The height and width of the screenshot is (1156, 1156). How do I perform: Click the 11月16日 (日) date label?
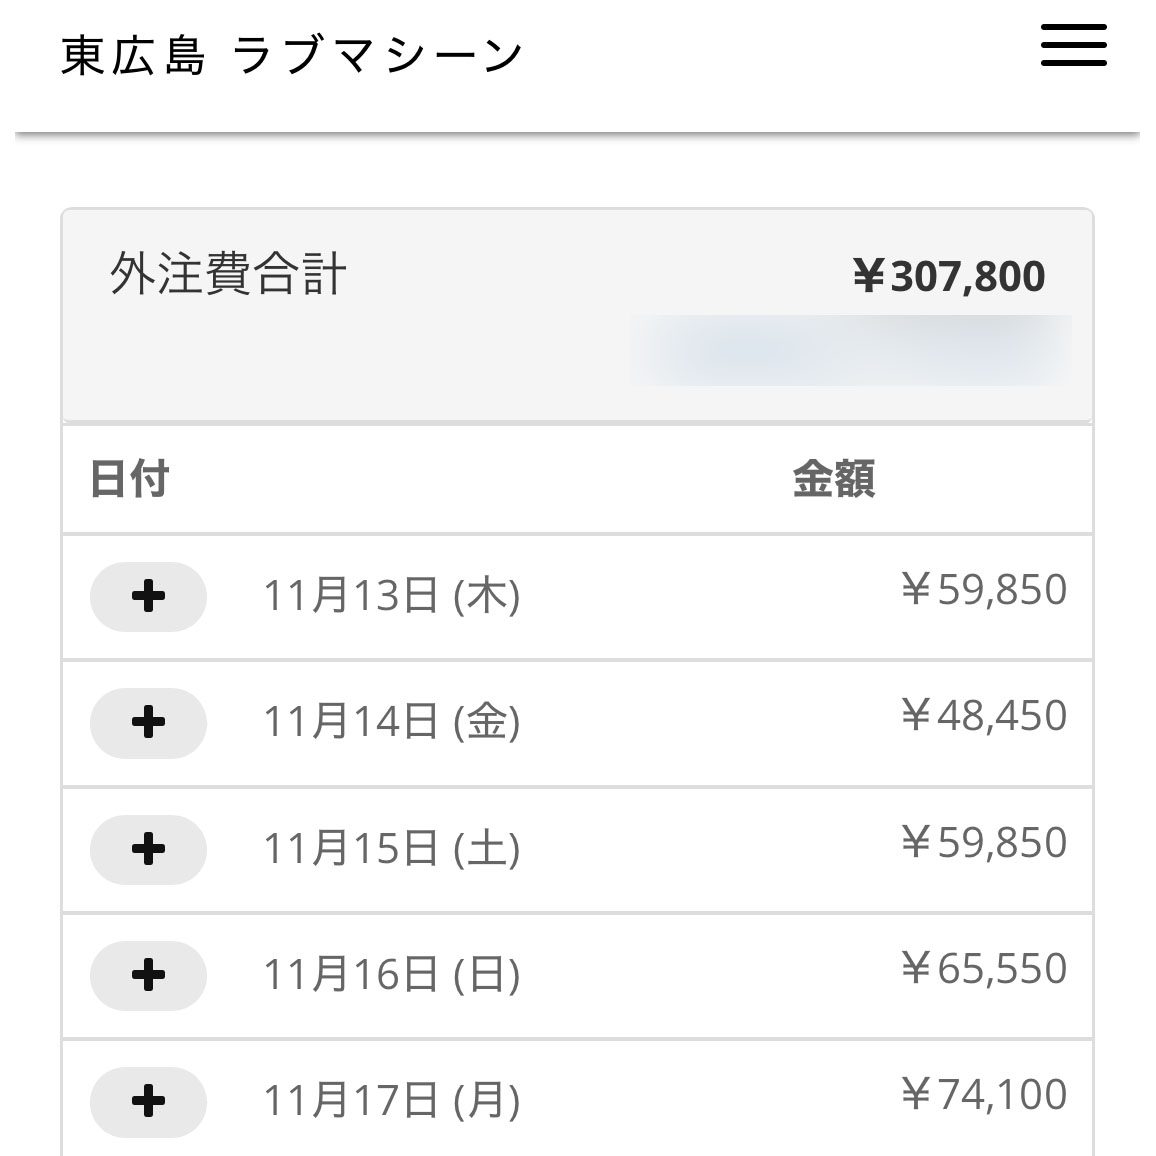click(x=391, y=975)
